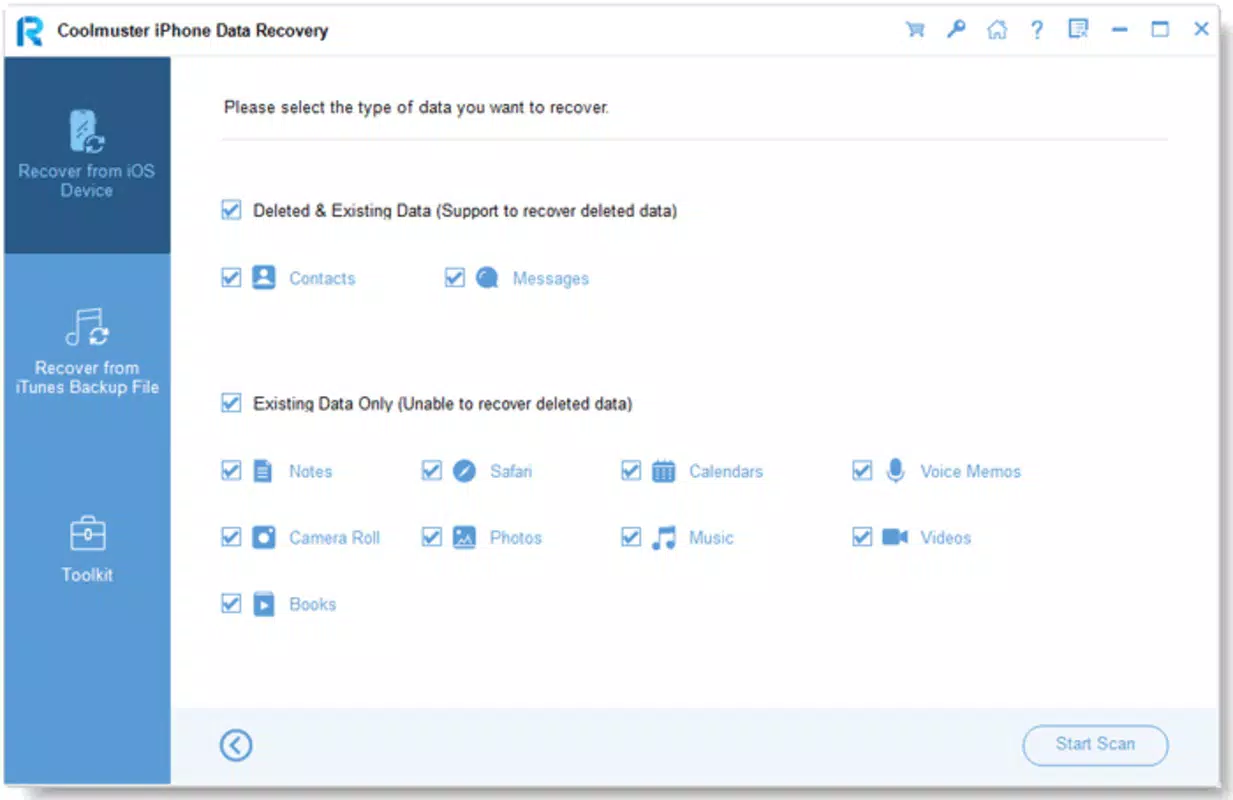
Task: Open help question mark icon
Action: point(1037,30)
